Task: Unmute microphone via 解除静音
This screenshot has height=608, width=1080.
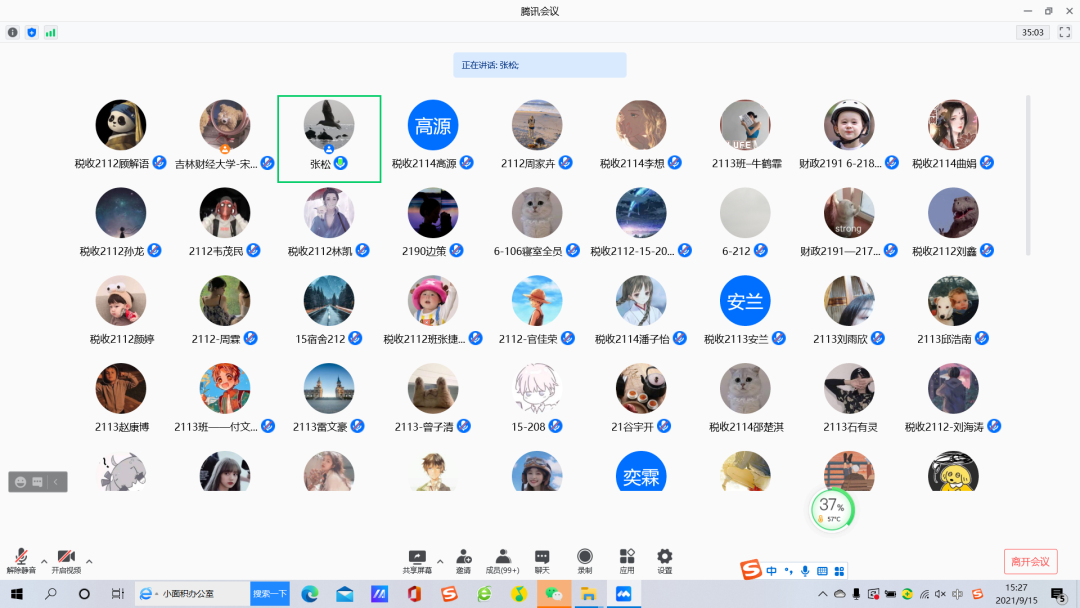Action: pyautogui.click(x=20, y=560)
